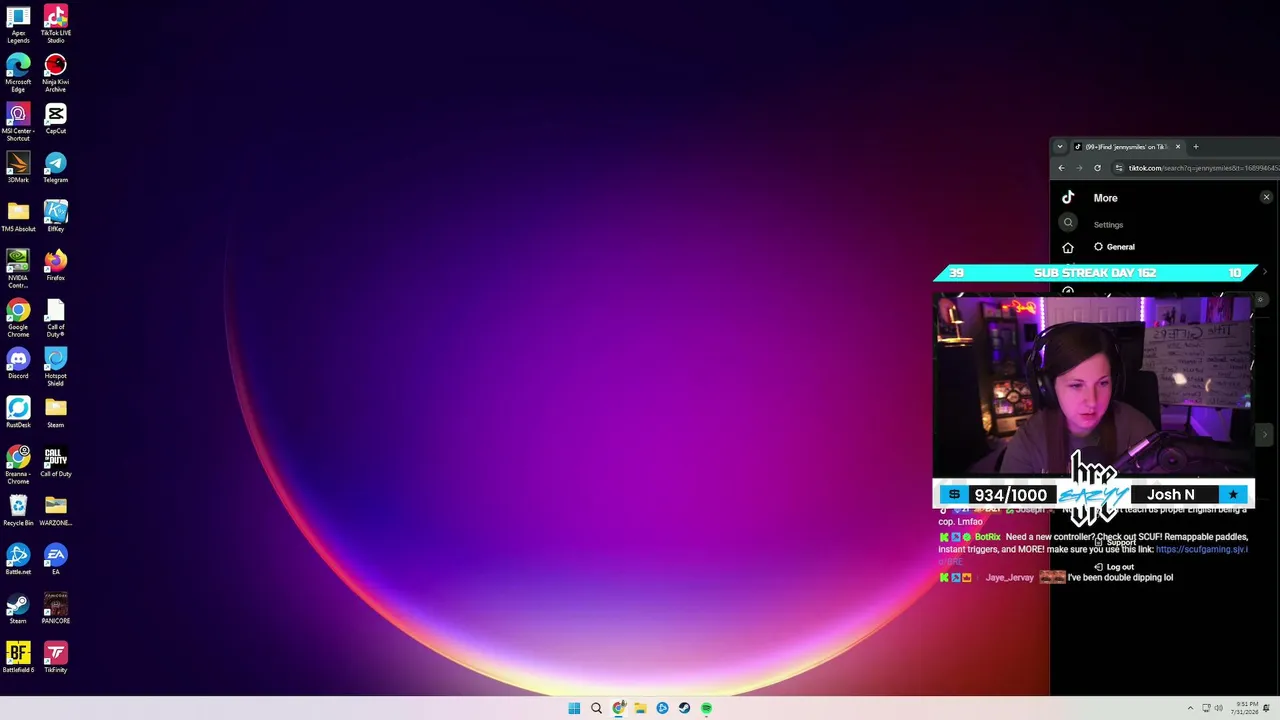Reload the TikTok page
Viewport: 1280px width, 720px height.
click(x=1097, y=168)
